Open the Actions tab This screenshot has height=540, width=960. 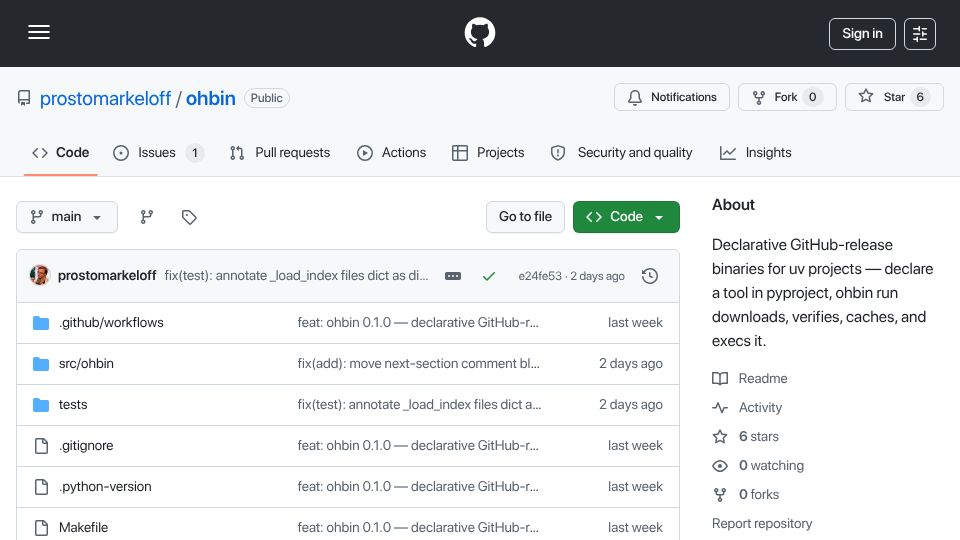point(391,152)
